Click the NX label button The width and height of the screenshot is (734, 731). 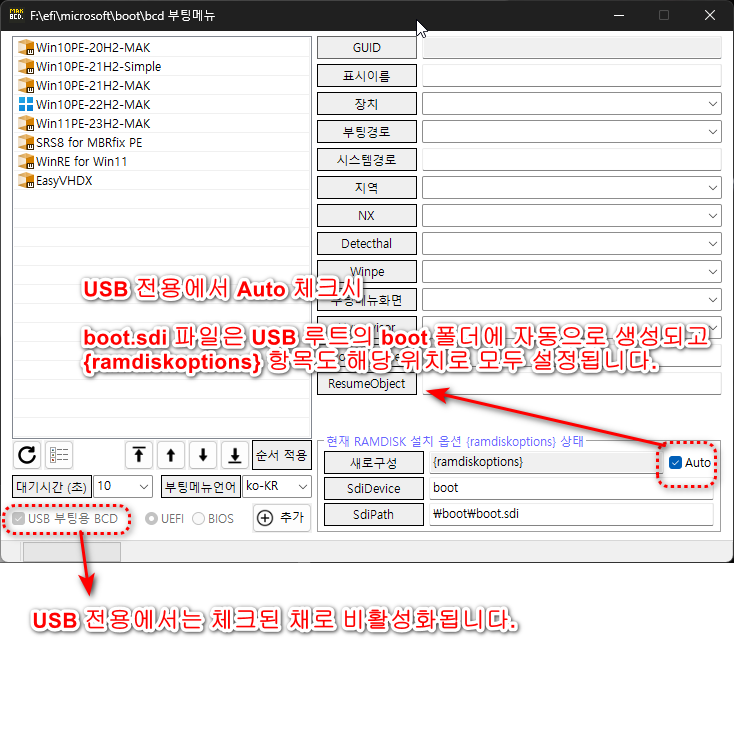click(367, 216)
